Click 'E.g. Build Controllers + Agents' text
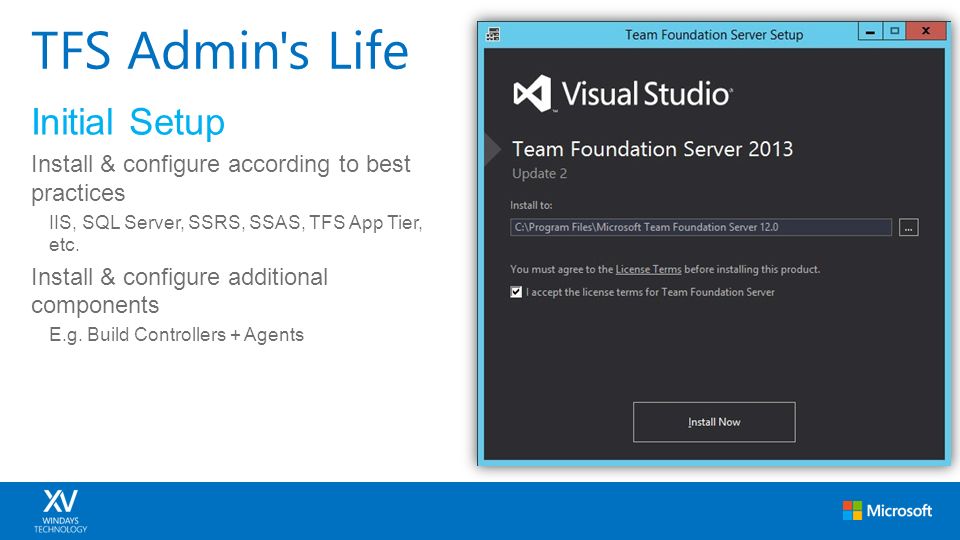Image resolution: width=960 pixels, height=540 pixels. point(176,335)
